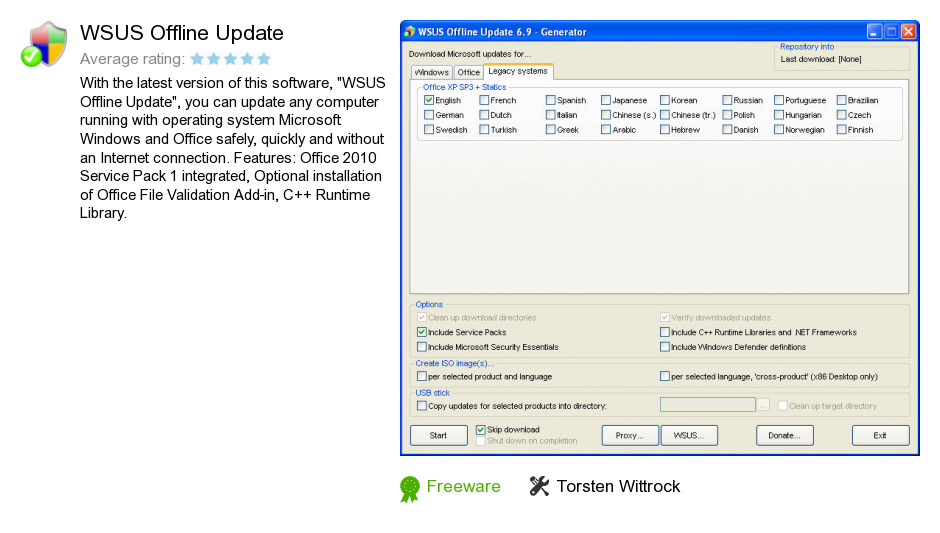This screenshot has width=940, height=533.
Task: Check the Norwegian checkbox
Action: point(779,129)
